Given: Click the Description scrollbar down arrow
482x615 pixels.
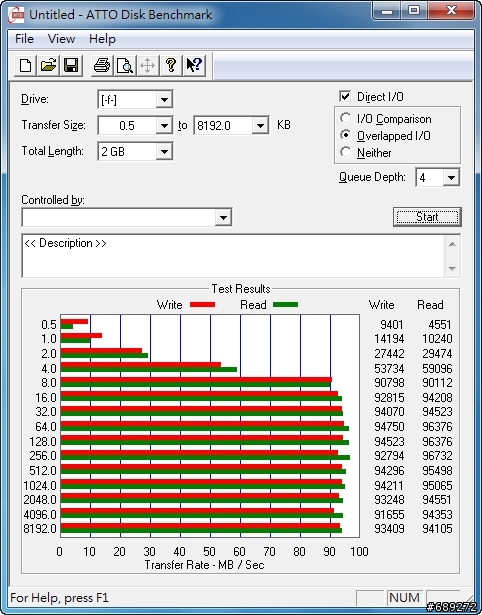Looking at the screenshot, I should [452, 269].
